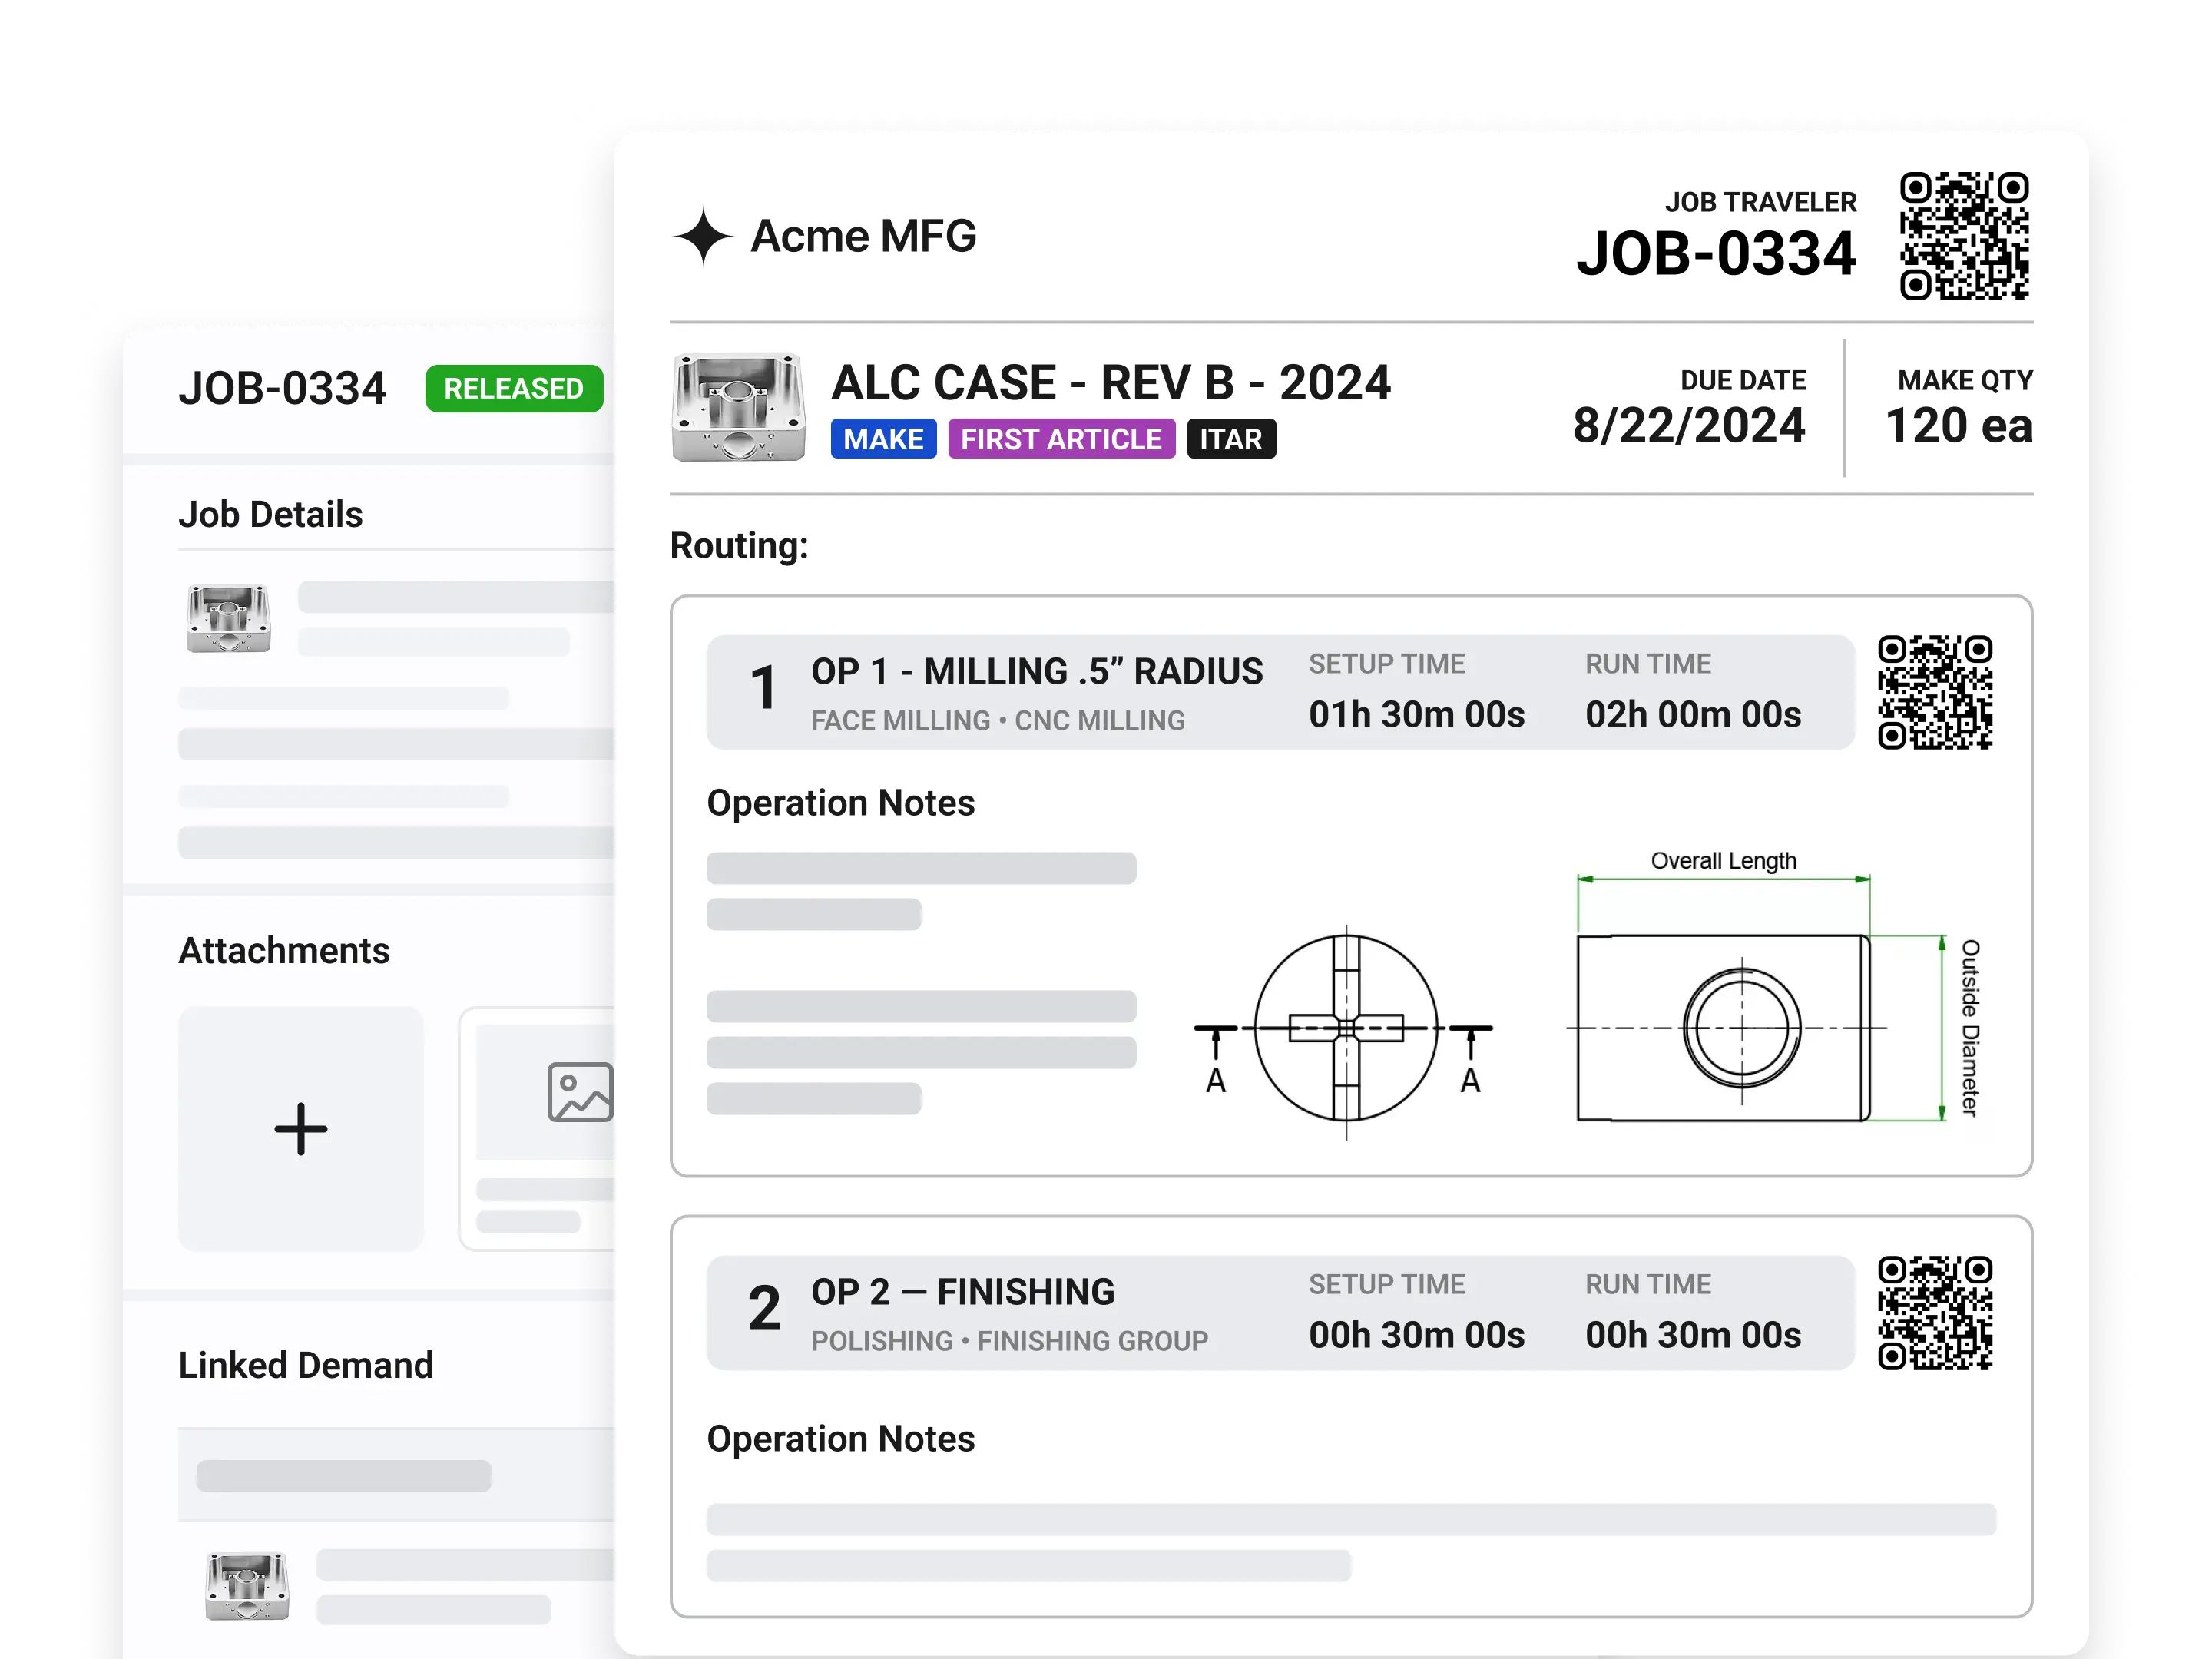Click the job traveler QR code in header

[x=1964, y=236]
